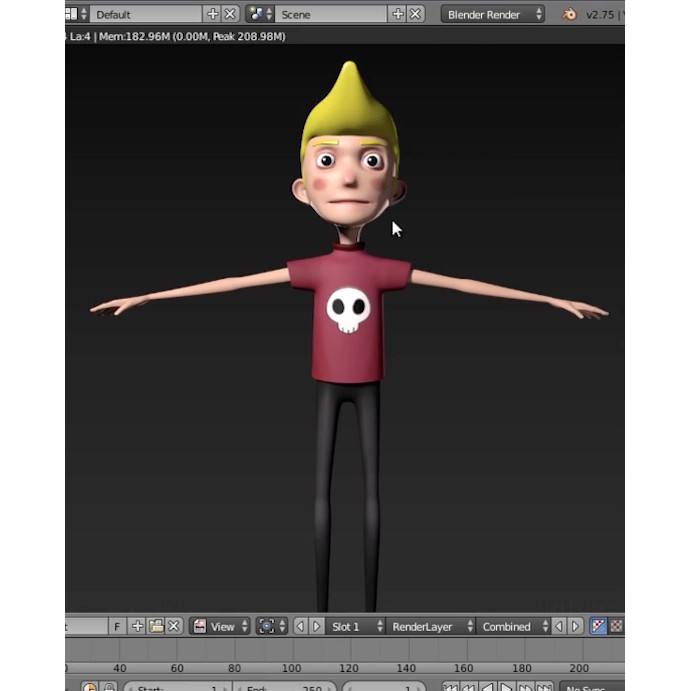Toggle color and alpha channel display

pyautogui.click(x=599, y=626)
